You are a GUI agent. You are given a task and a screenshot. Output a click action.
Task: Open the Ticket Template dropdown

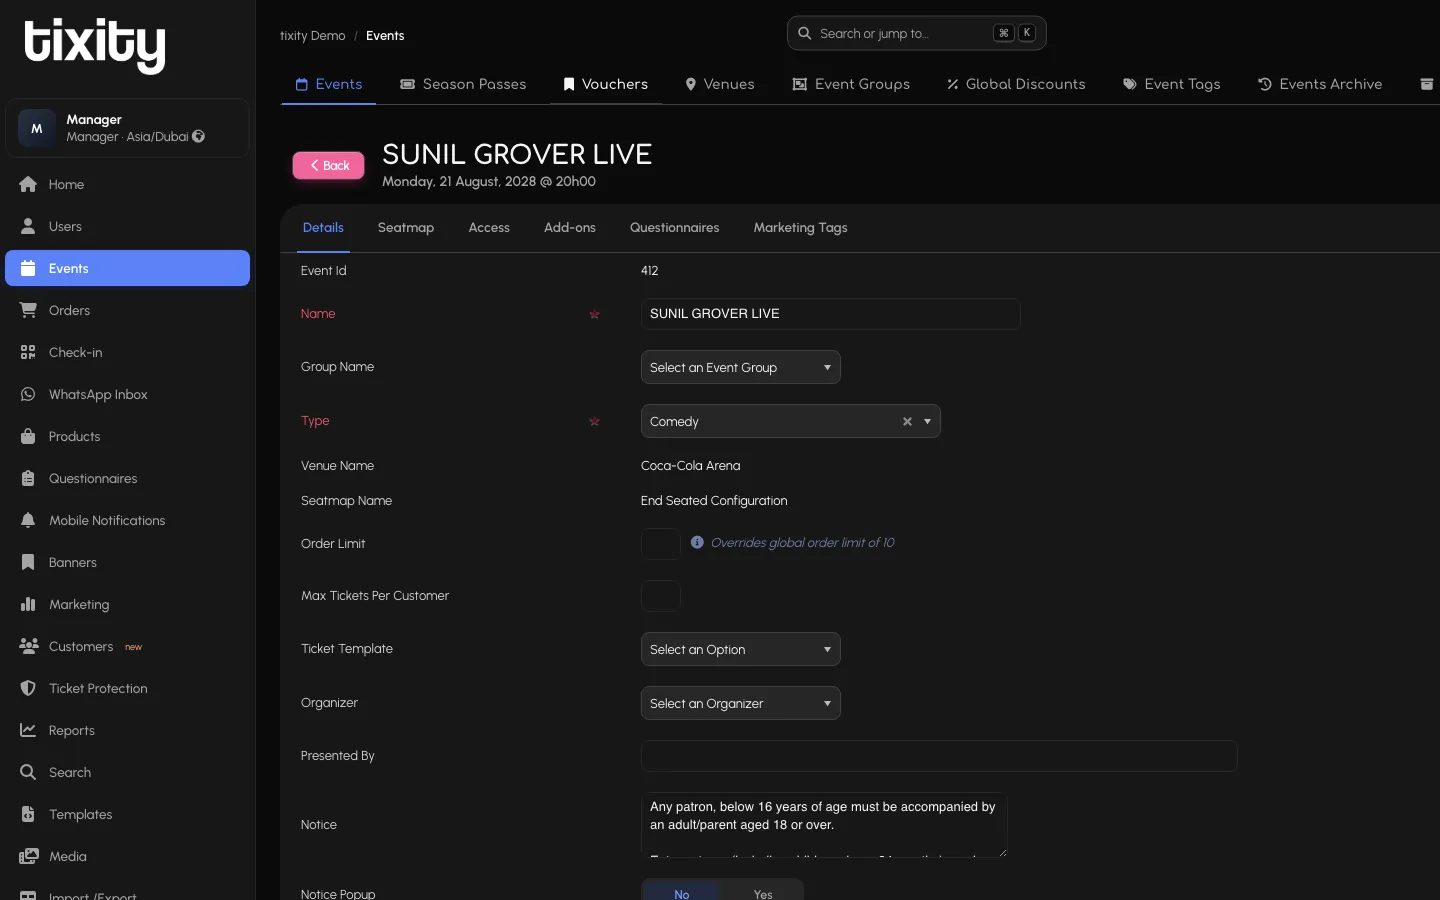point(740,649)
